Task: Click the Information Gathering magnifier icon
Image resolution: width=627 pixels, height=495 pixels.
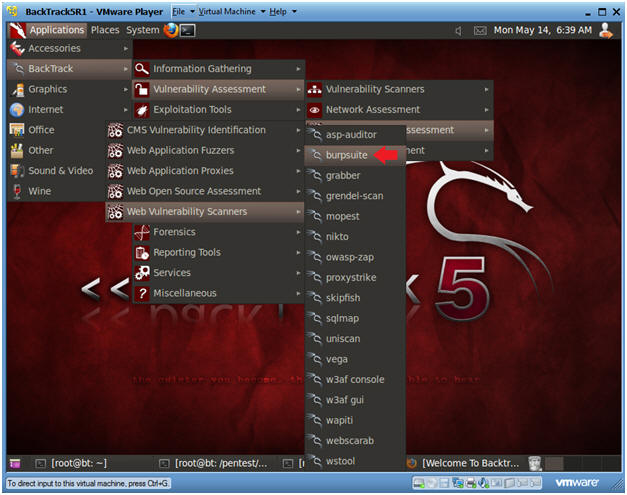Action: pos(142,69)
